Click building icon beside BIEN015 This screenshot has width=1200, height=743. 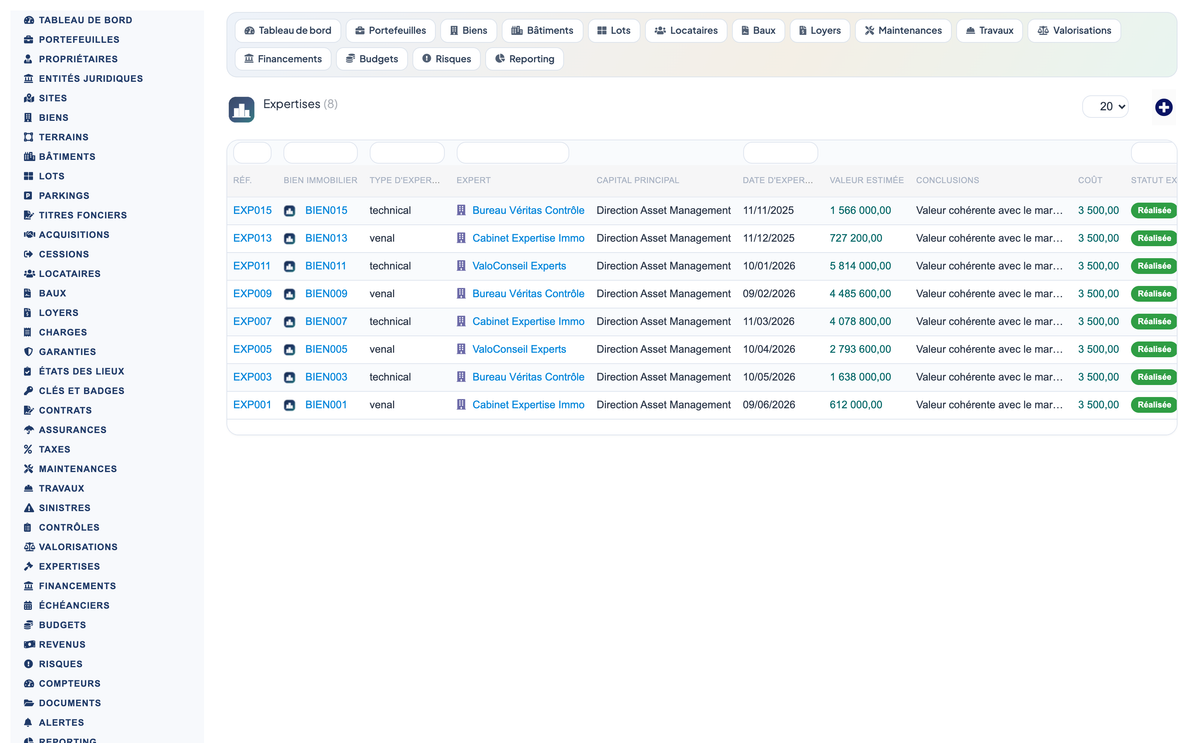coord(289,211)
